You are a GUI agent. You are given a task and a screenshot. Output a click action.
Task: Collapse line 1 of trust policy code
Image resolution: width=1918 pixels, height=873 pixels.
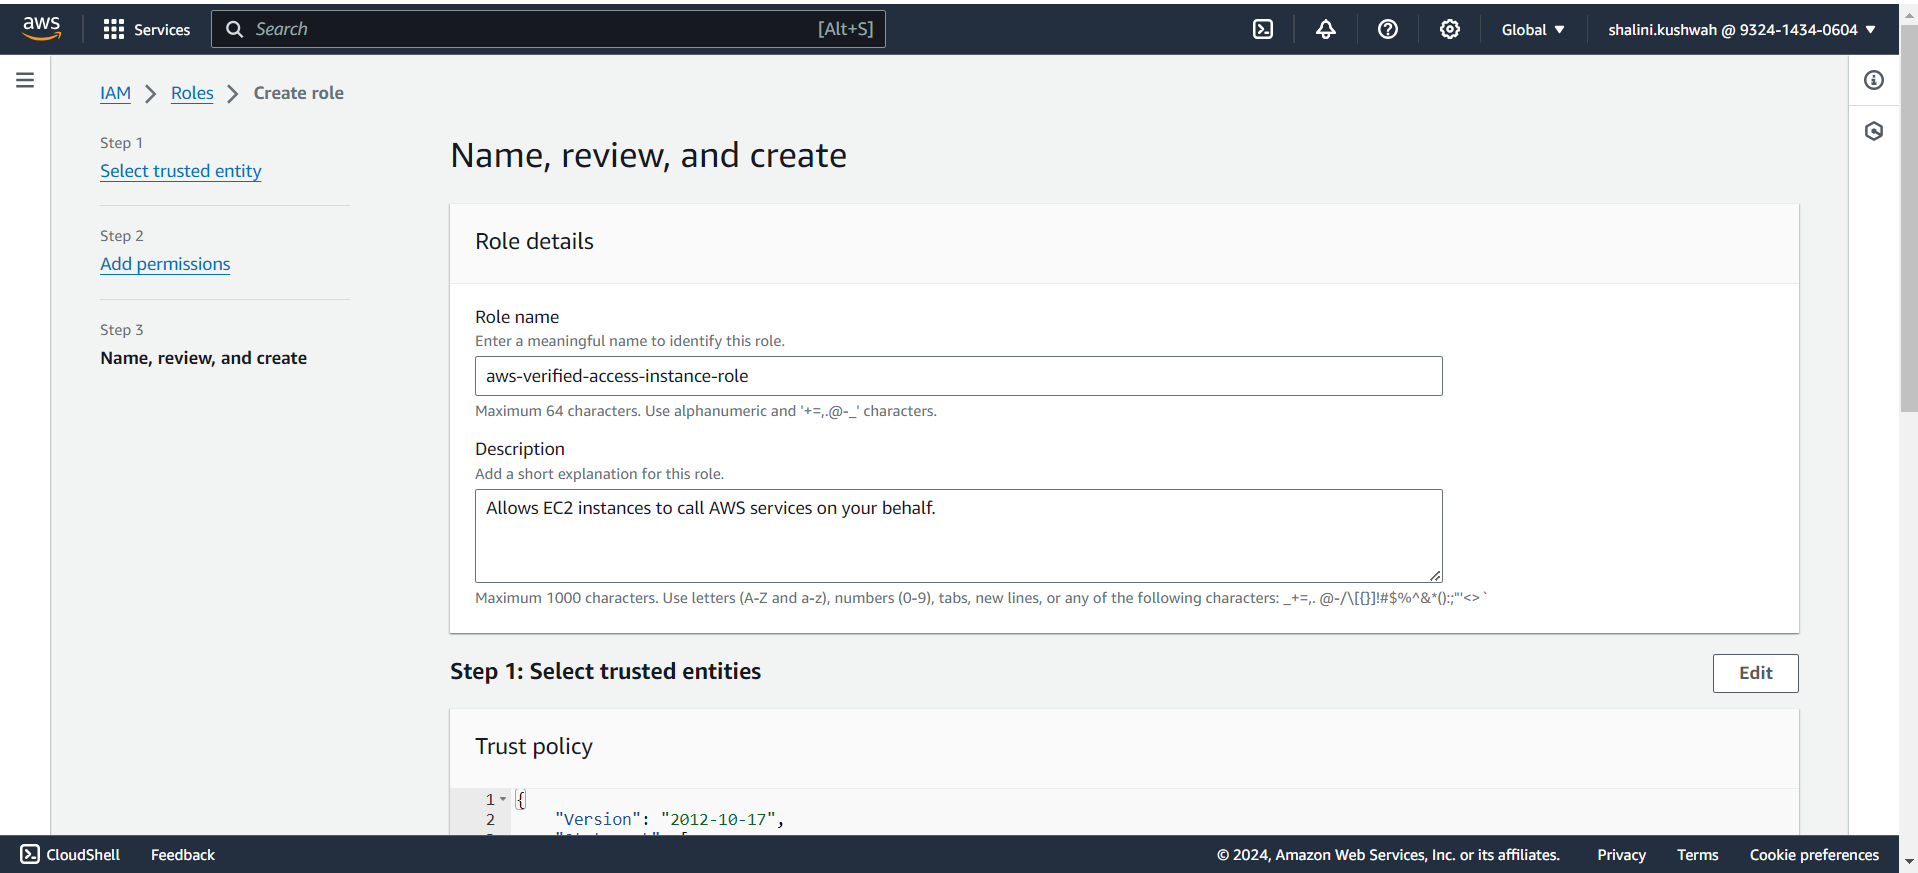(503, 799)
